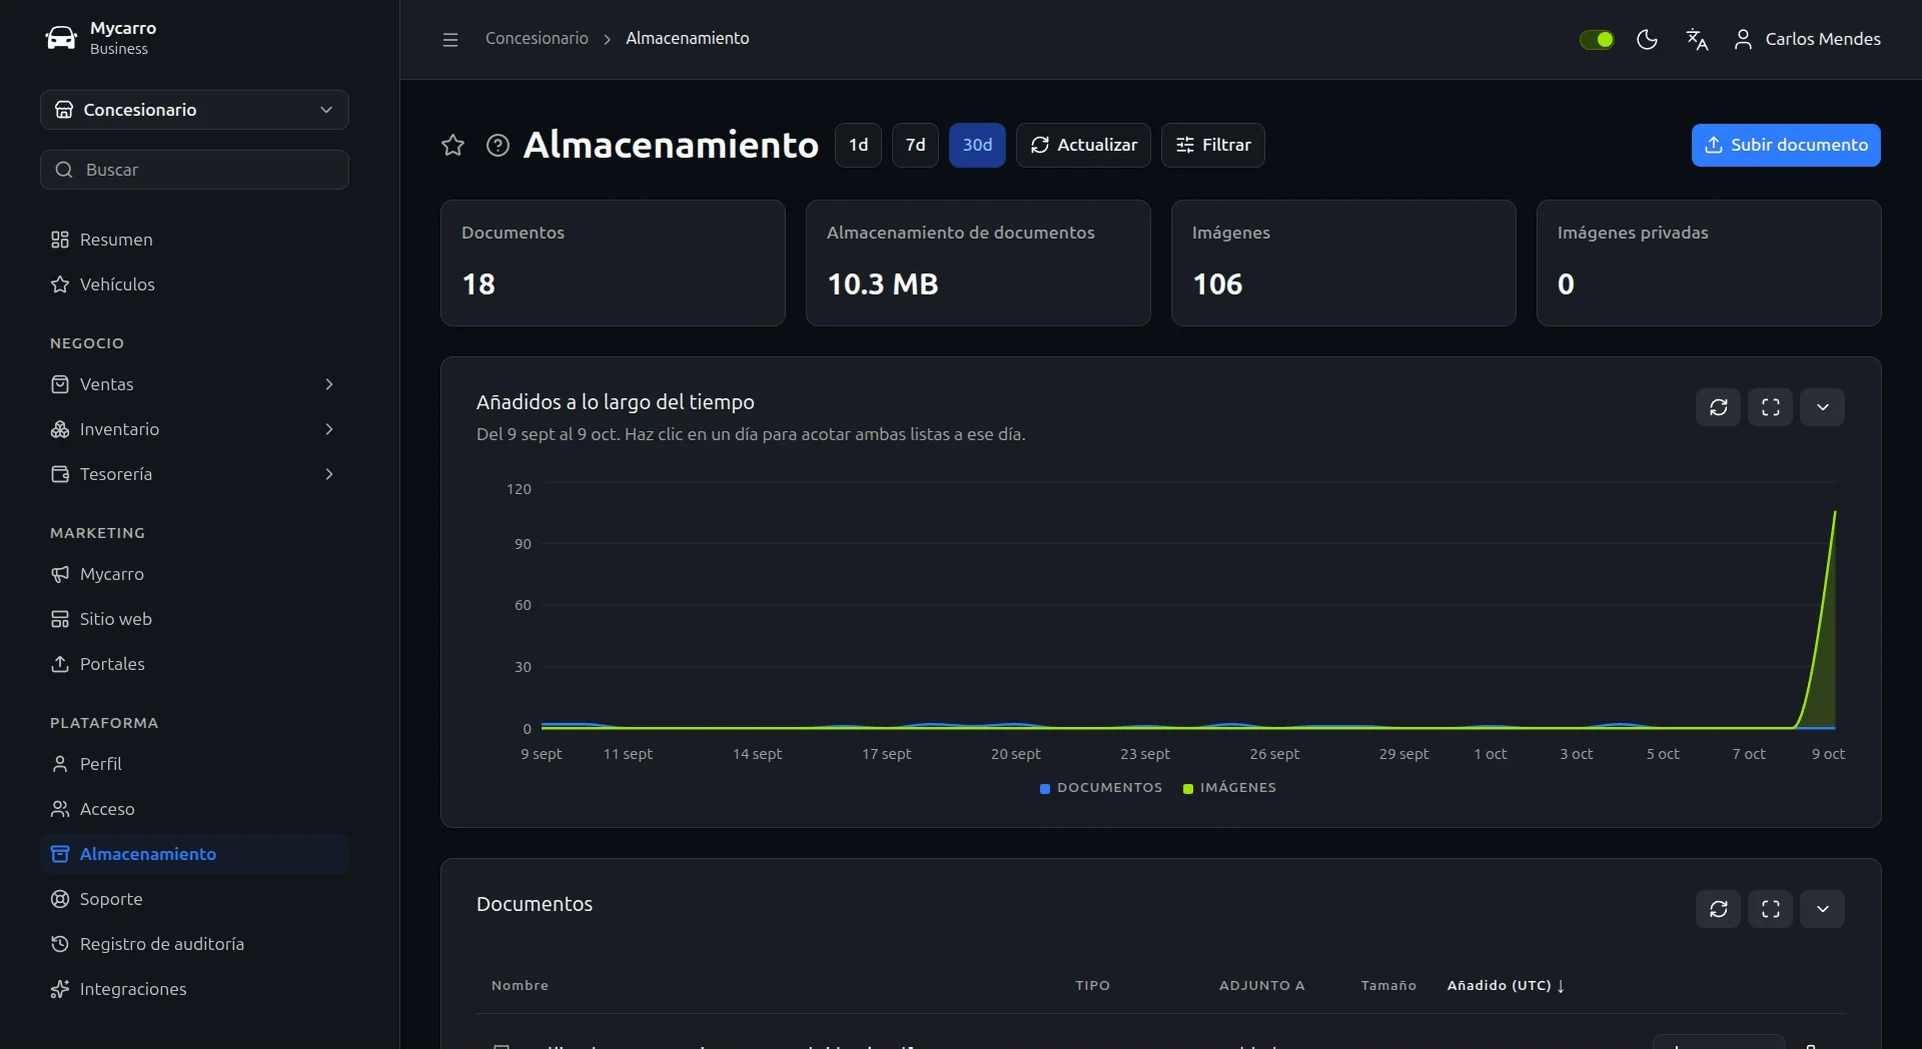
Task: Open Acceso in sidebar
Action: pyautogui.click(x=194, y=809)
